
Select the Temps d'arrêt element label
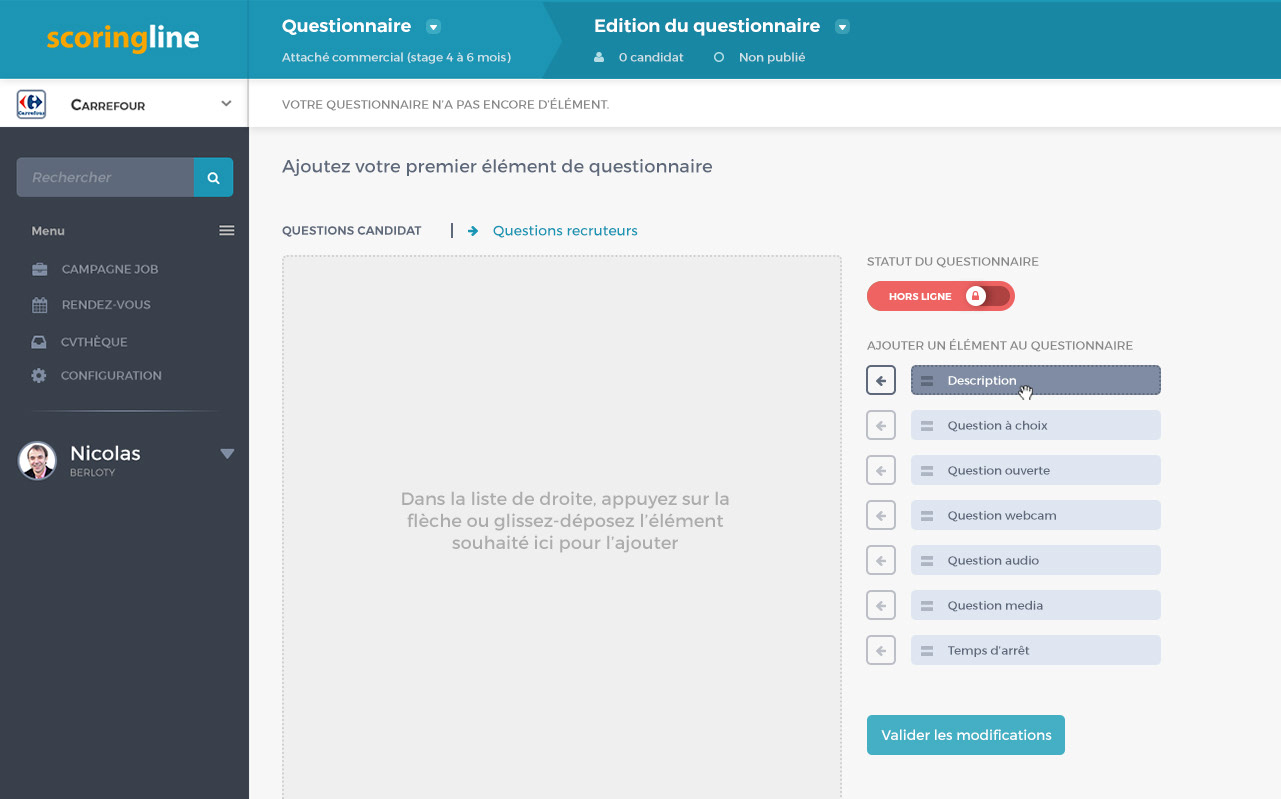tap(988, 651)
